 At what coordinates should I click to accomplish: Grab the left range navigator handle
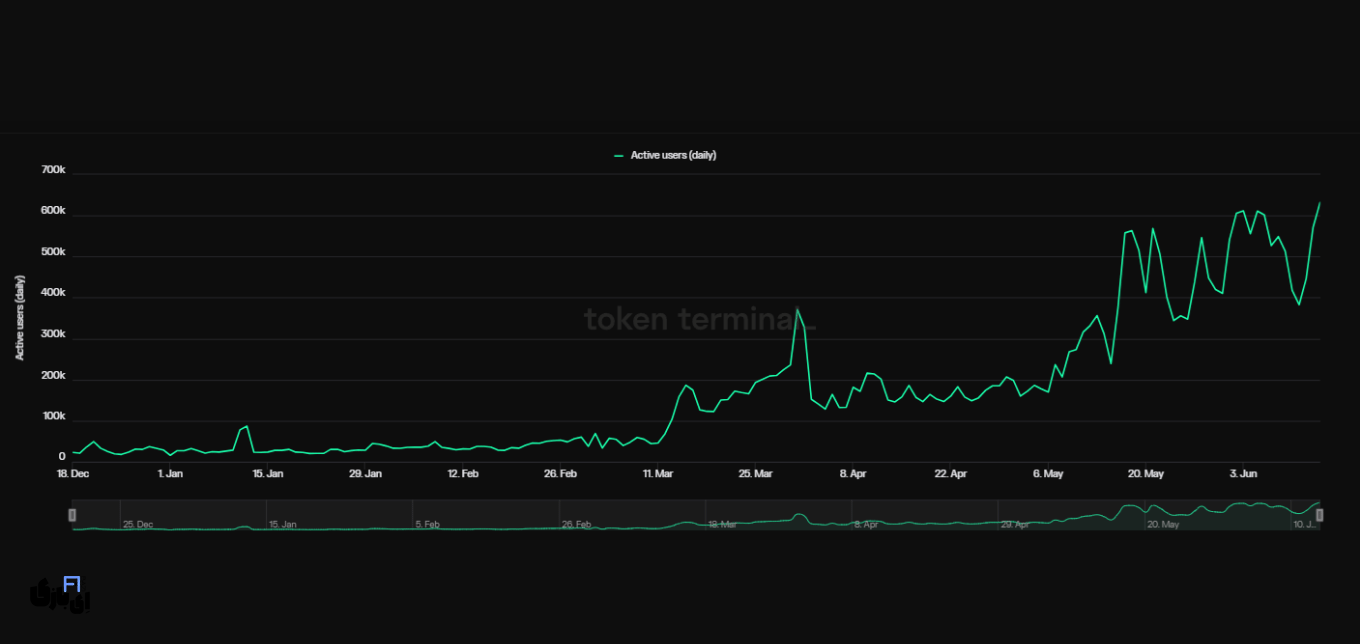click(x=72, y=514)
